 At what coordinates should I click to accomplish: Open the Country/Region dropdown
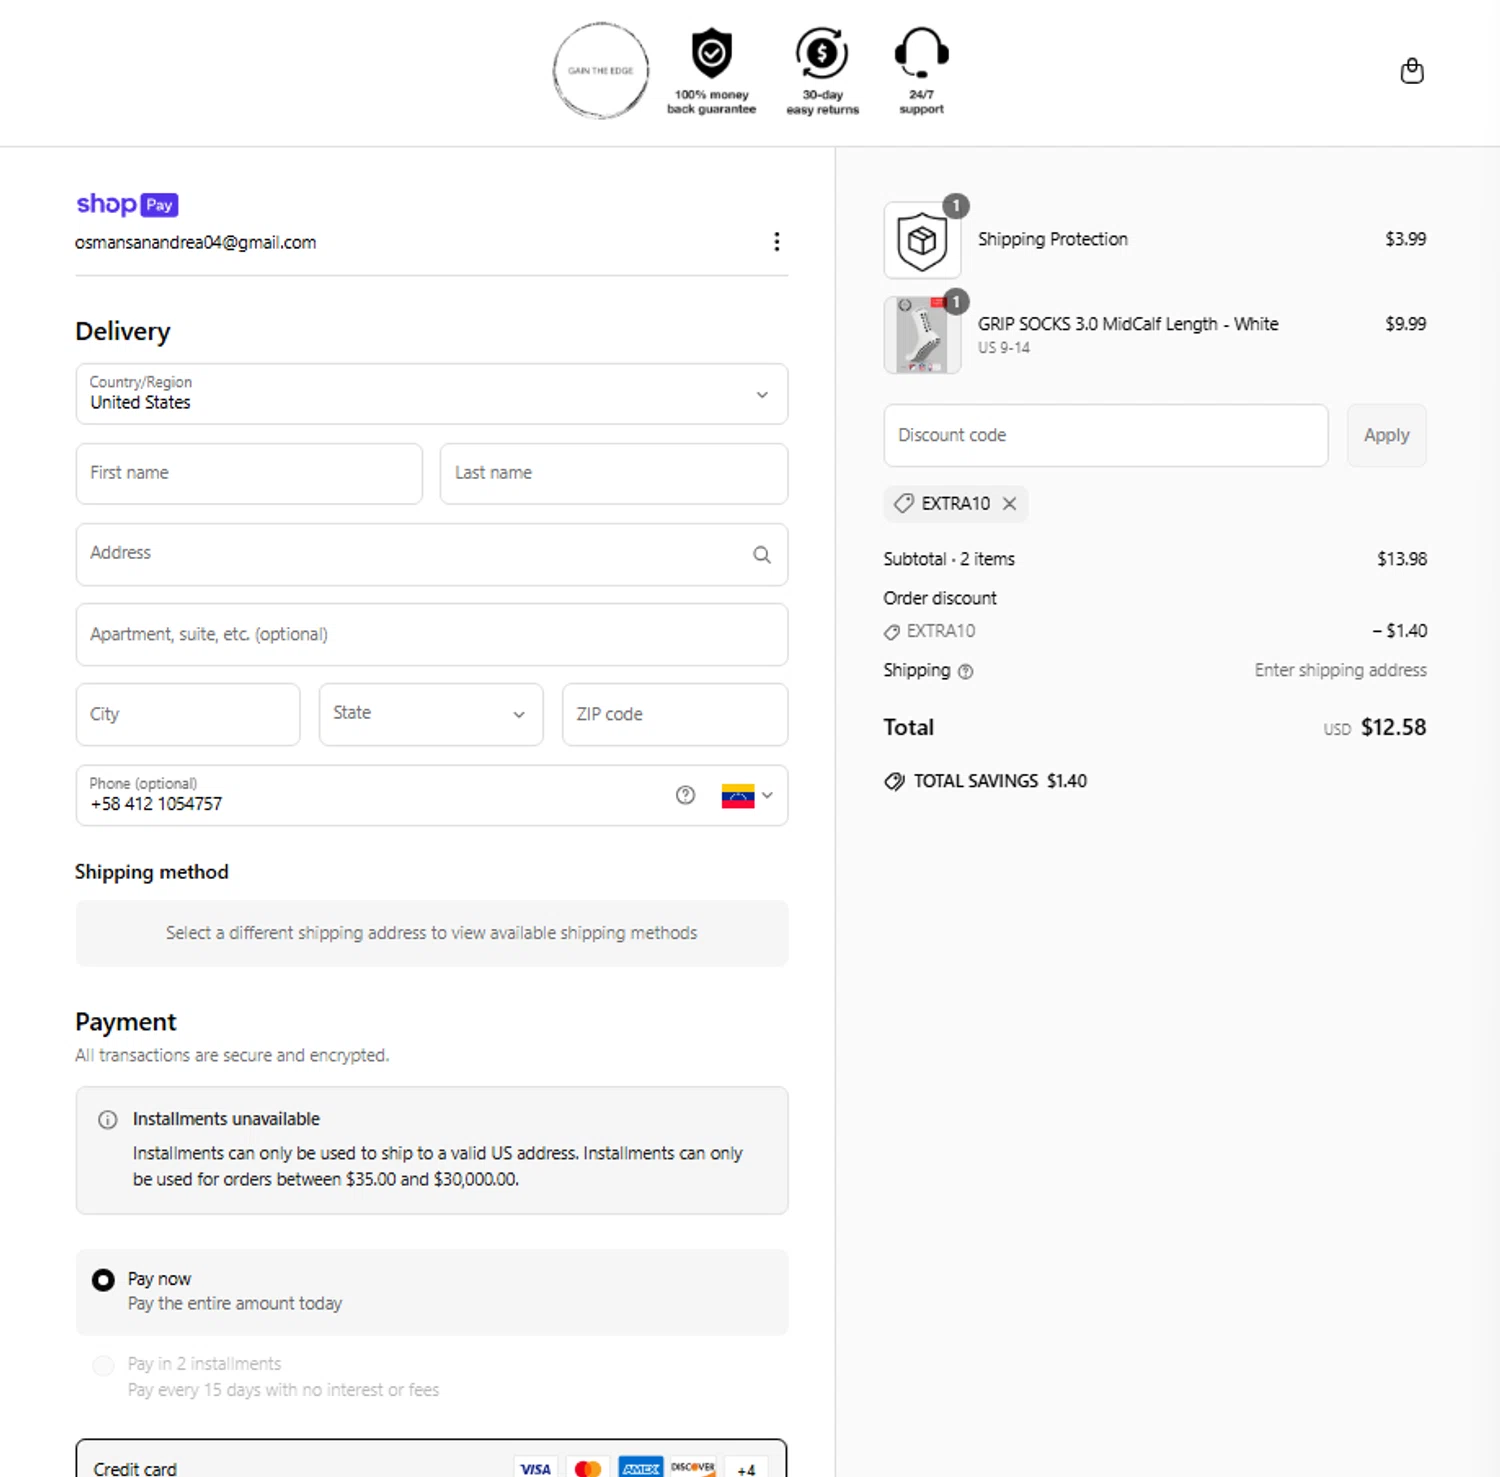(432, 394)
